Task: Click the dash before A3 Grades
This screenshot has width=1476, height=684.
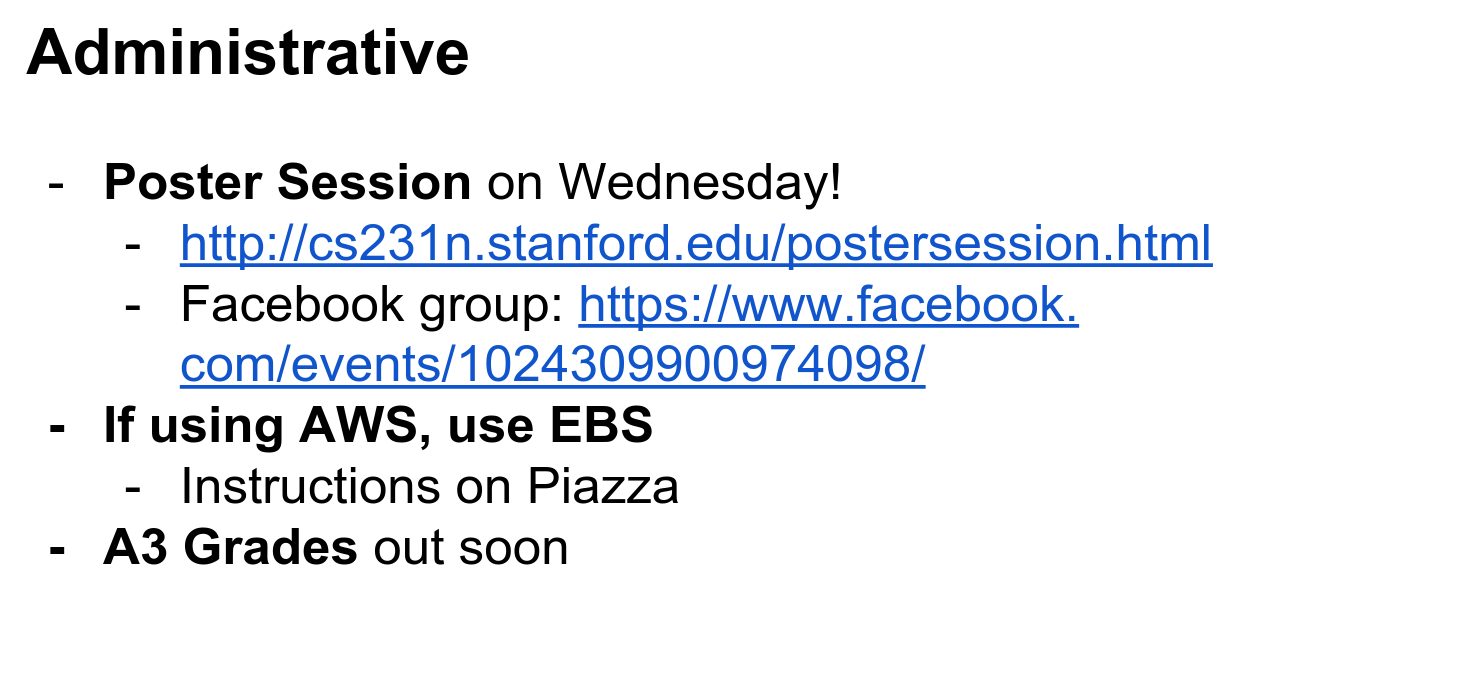Action: pos(57,549)
